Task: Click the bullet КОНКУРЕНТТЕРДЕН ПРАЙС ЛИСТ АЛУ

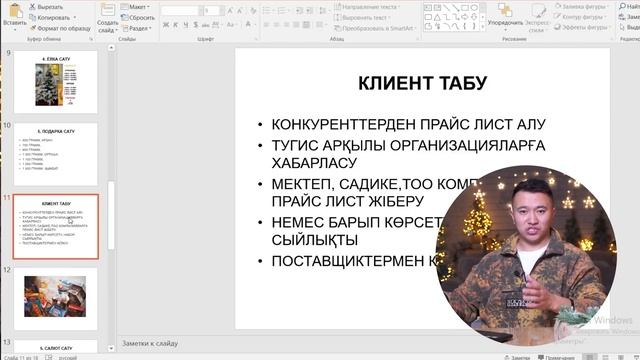Action: pos(409,124)
